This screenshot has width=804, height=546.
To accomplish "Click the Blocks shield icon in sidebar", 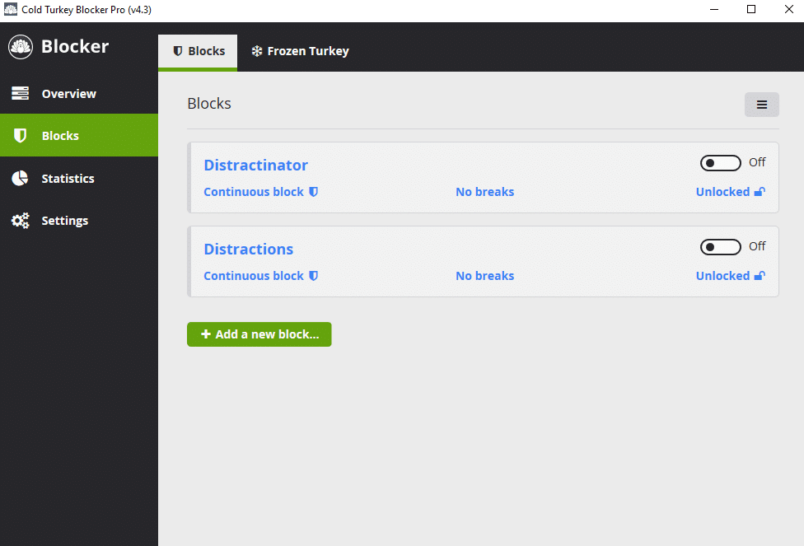I will pyautogui.click(x=20, y=135).
